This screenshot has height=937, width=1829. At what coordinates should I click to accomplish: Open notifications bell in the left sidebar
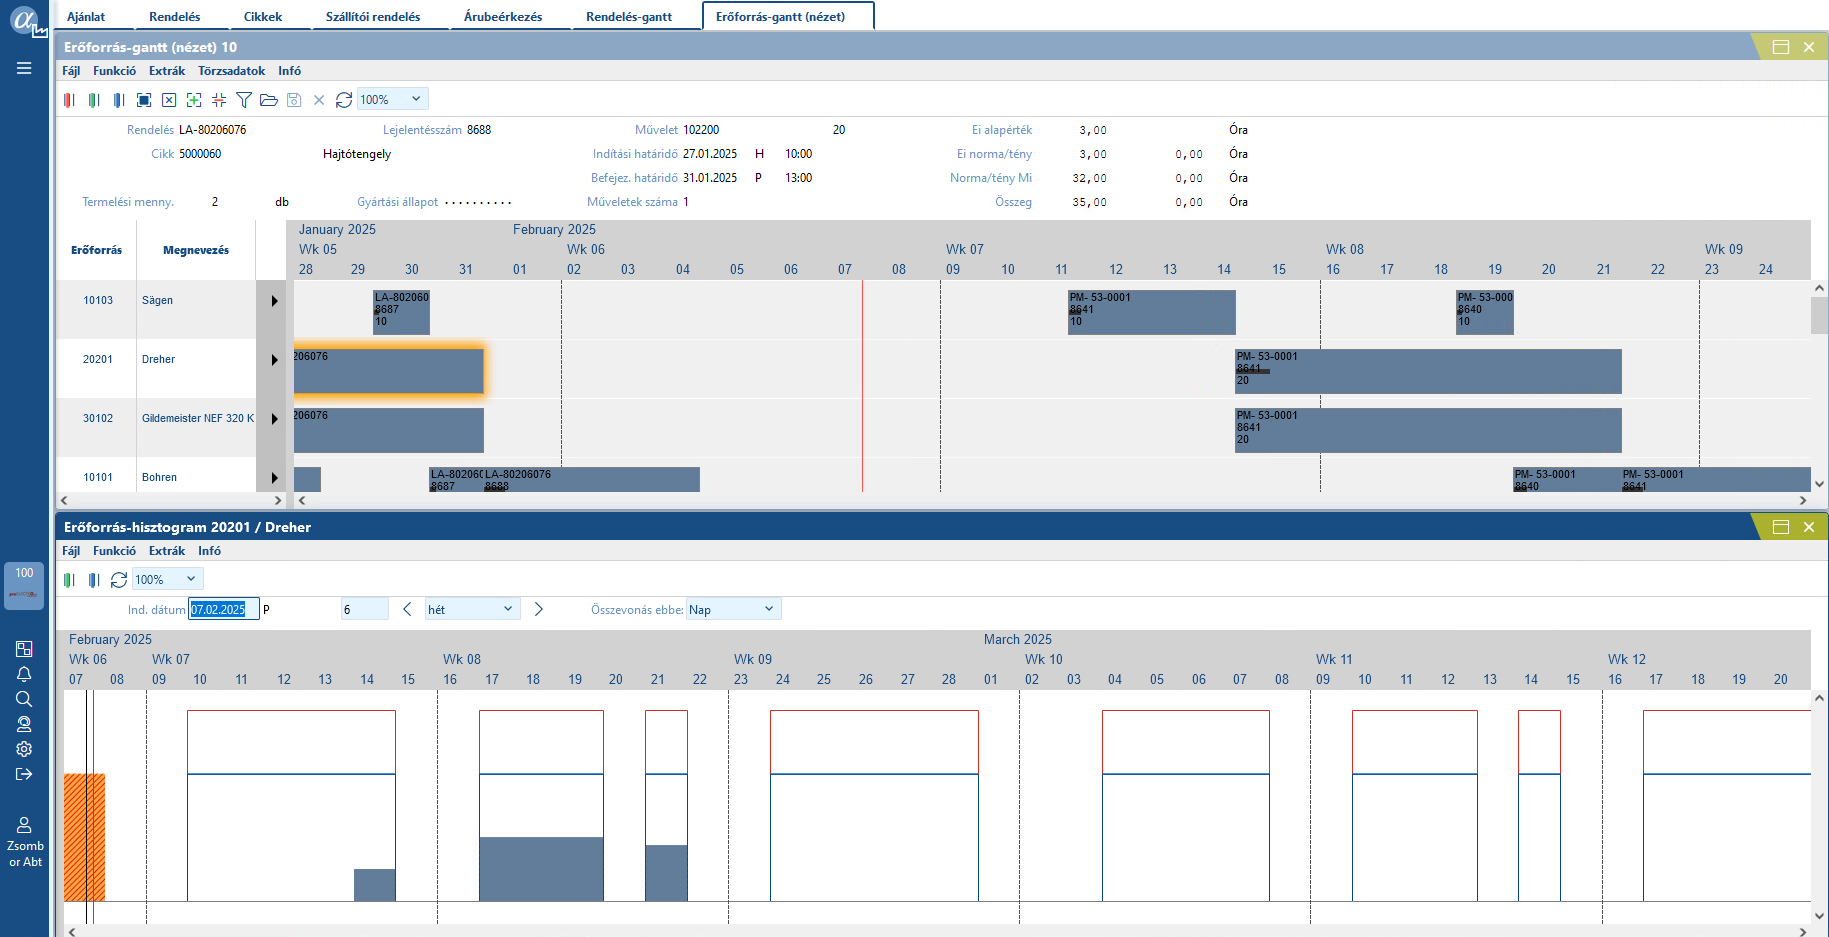tap(24, 674)
